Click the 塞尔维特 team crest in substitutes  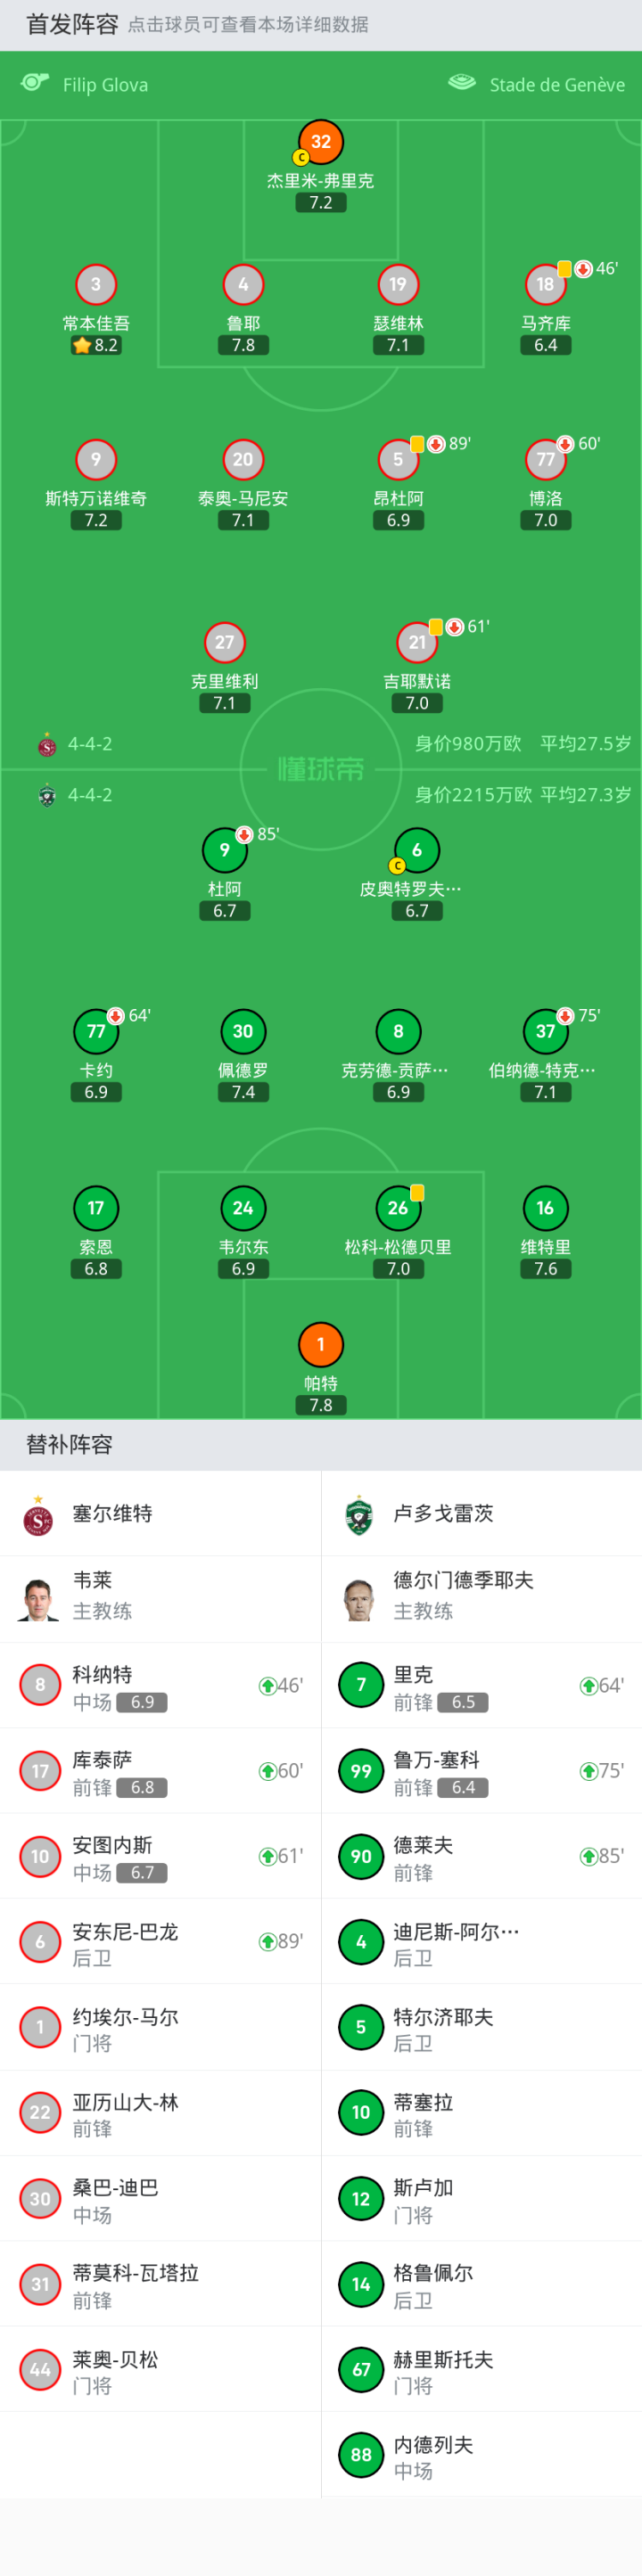(38, 1515)
